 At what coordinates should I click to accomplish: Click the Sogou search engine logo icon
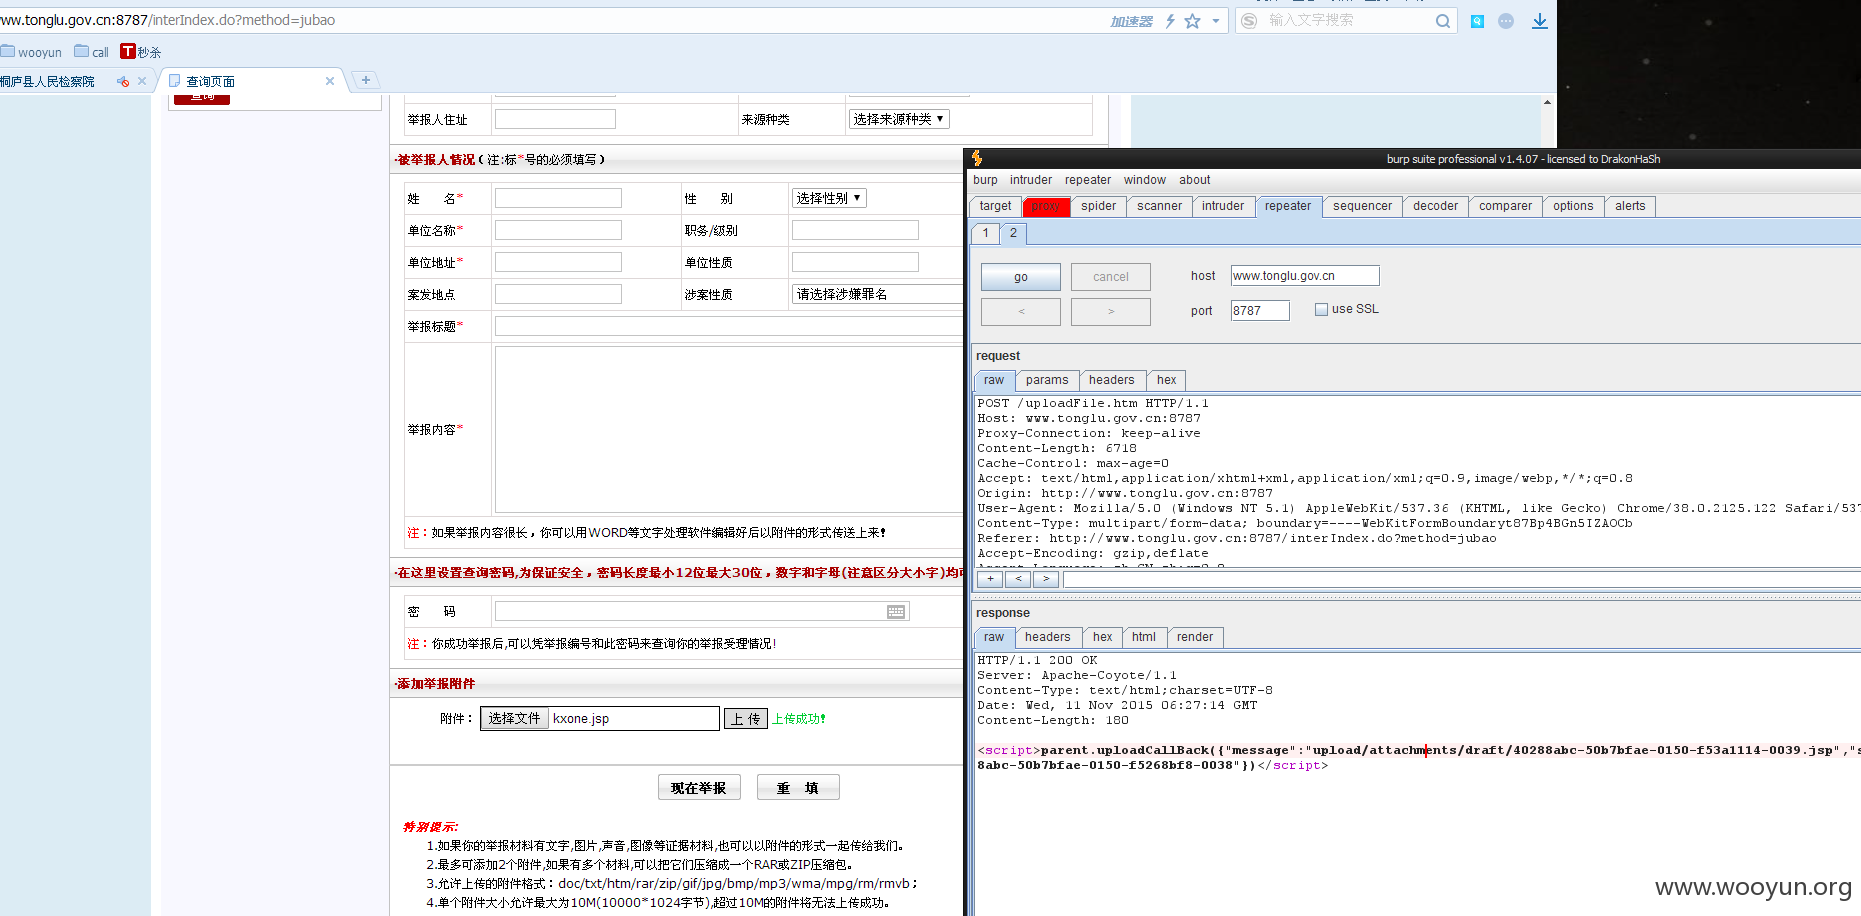(1249, 20)
